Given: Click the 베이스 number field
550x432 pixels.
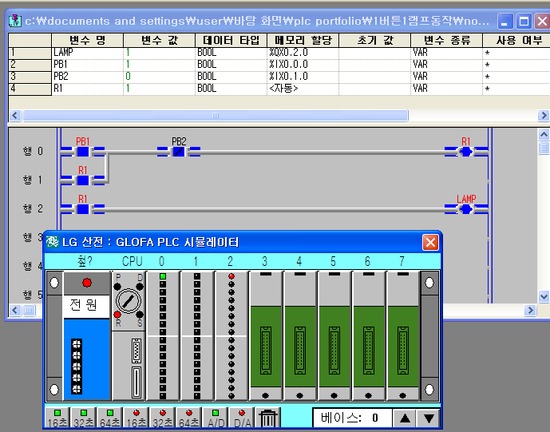Looking at the screenshot, I should tap(352, 418).
